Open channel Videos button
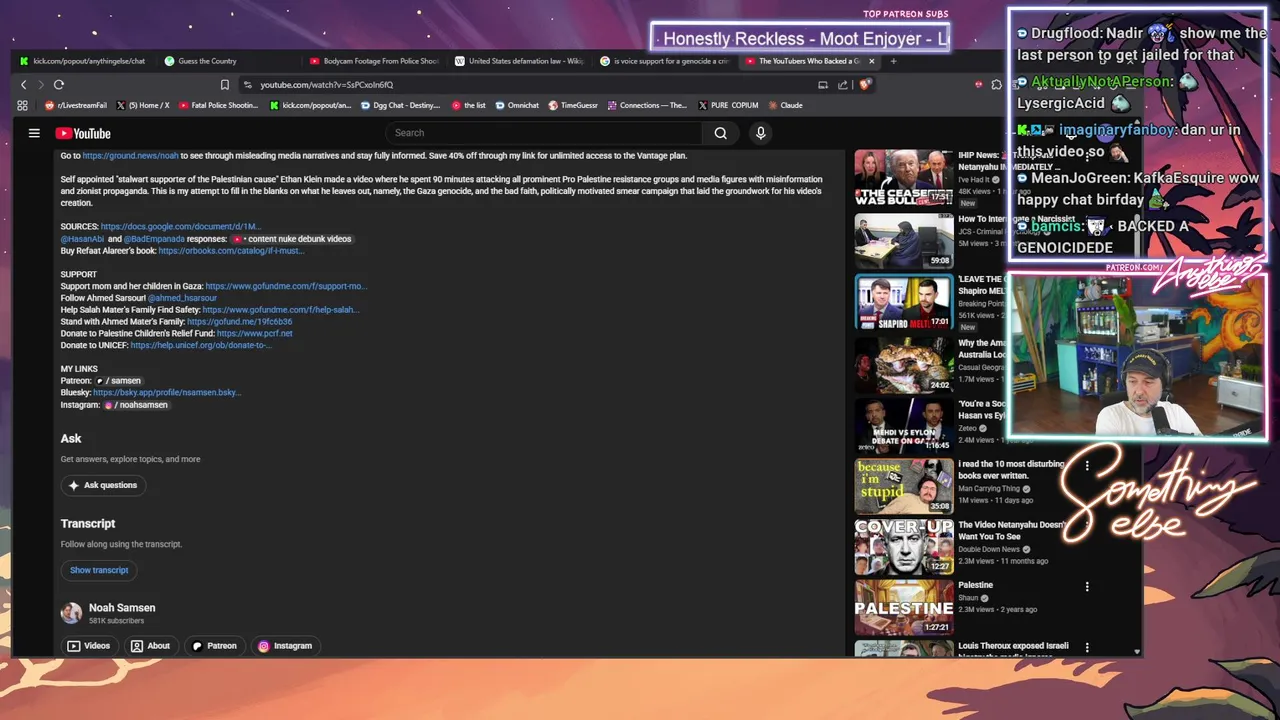 89,646
